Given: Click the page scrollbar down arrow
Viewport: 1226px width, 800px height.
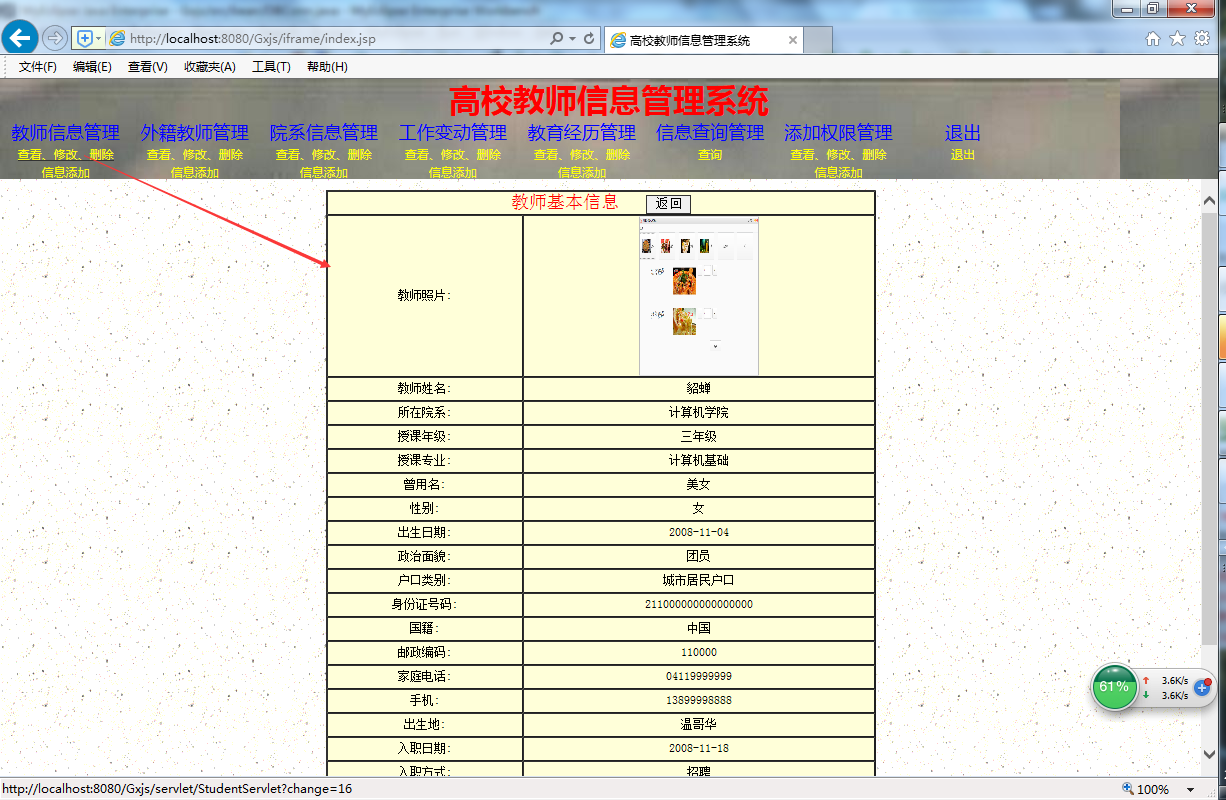Looking at the screenshot, I should pos(1209,754).
